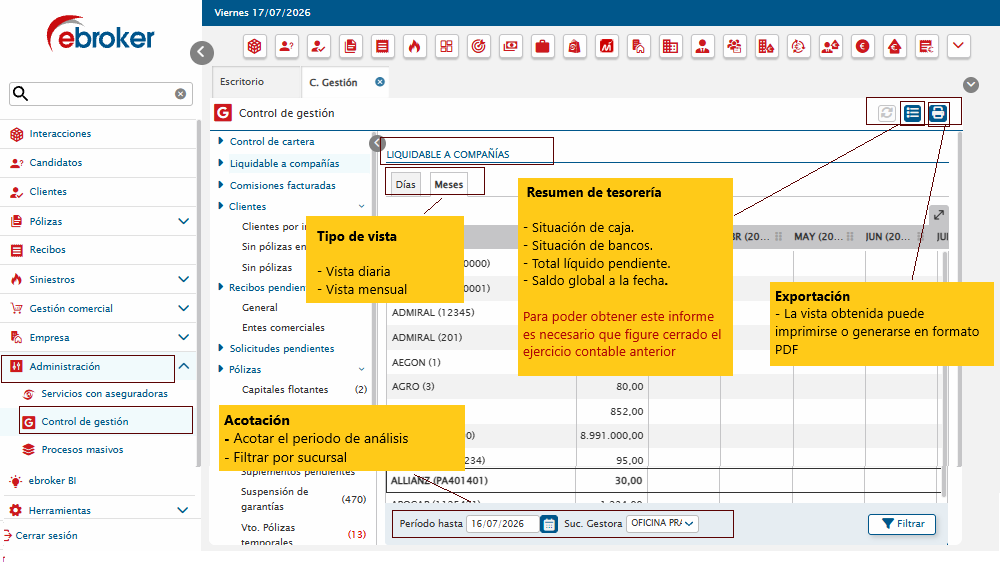The width and height of the screenshot is (1000, 562).
Task: Open Siniestros flame icon in top toolbar
Action: click(415, 47)
